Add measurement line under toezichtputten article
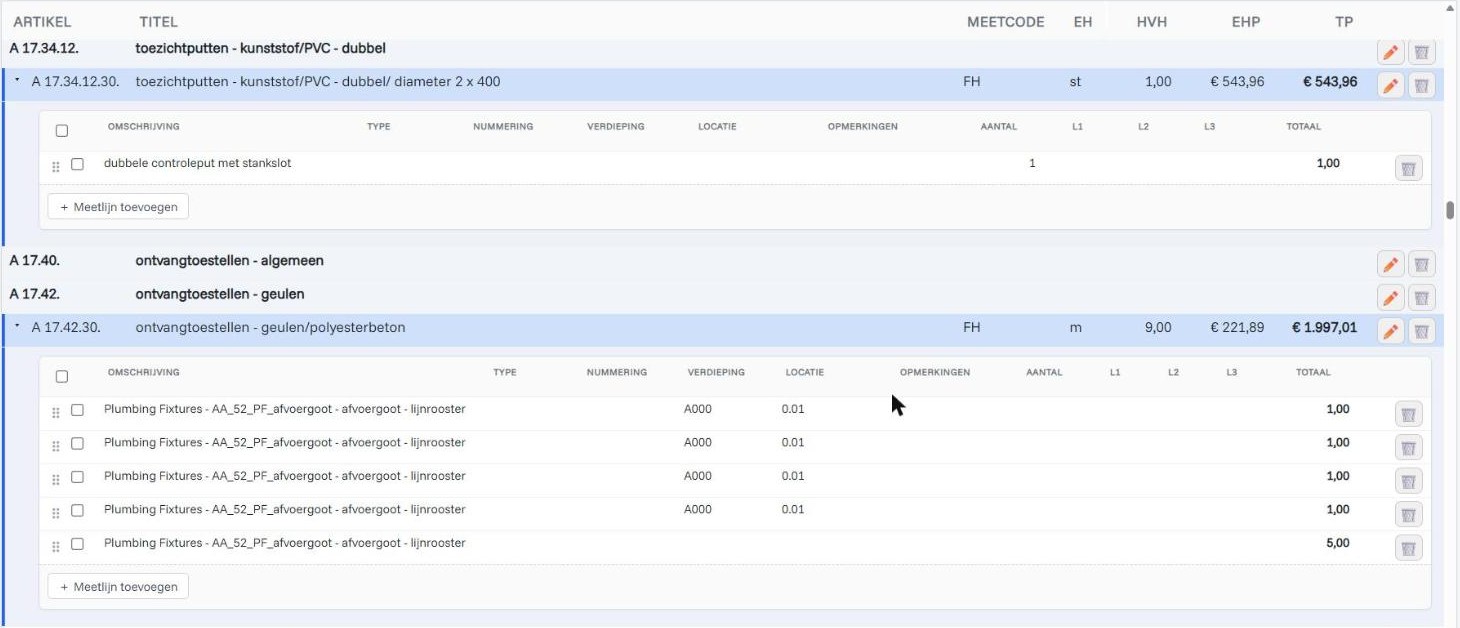This screenshot has width=1460, height=628. pyautogui.click(x=118, y=207)
